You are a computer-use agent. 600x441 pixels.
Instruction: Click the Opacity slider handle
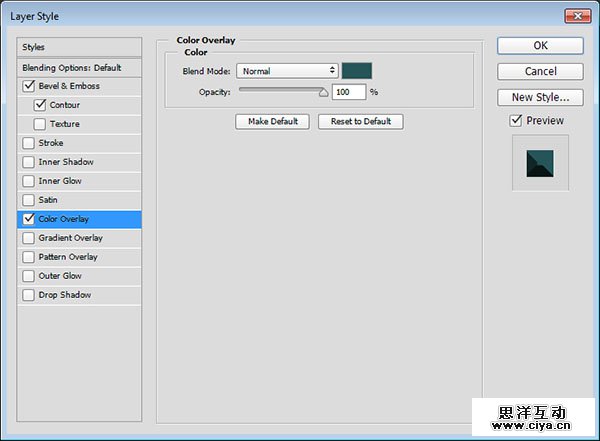tap(323, 92)
